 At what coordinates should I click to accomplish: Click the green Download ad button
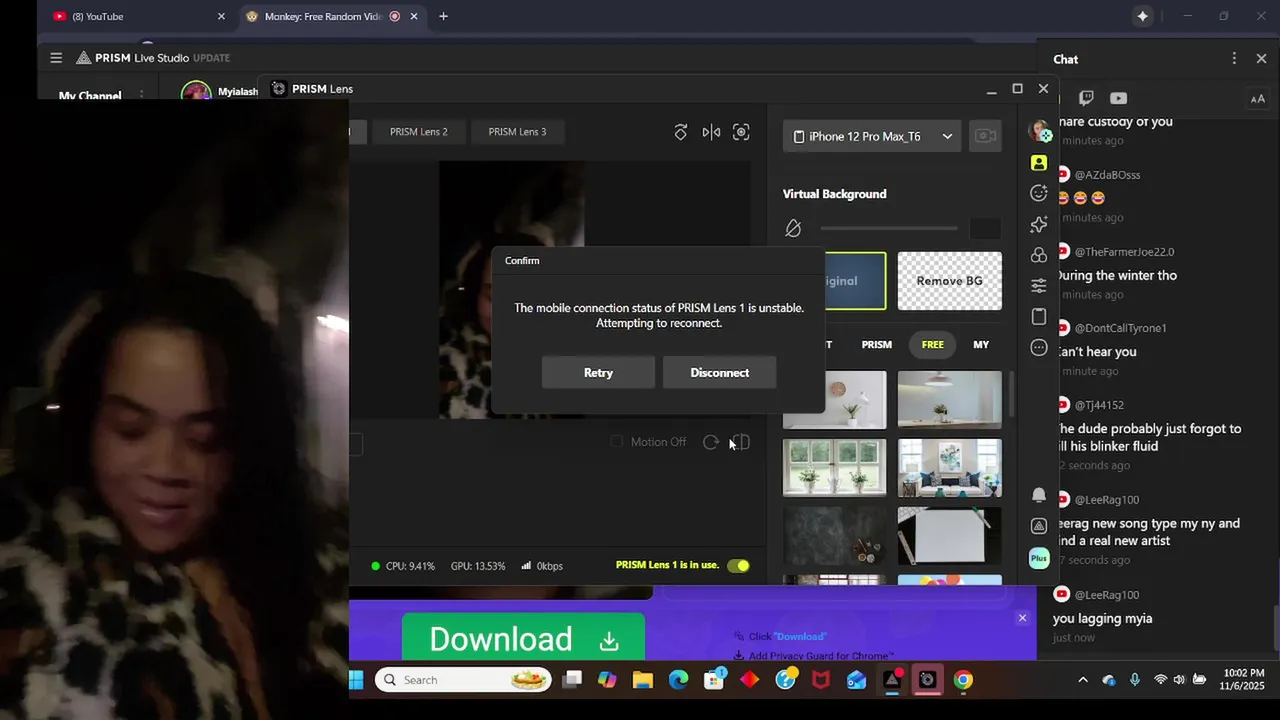[x=523, y=638]
